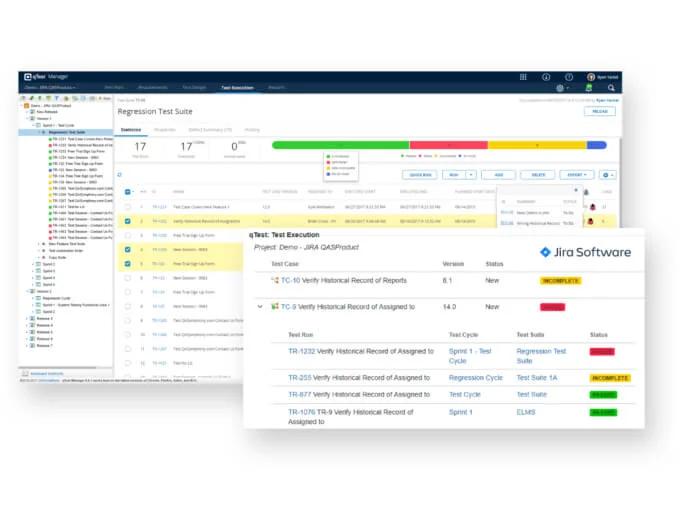The height and width of the screenshot is (528, 680).
Task: Click the TC-9 test case icon
Action: point(274,306)
